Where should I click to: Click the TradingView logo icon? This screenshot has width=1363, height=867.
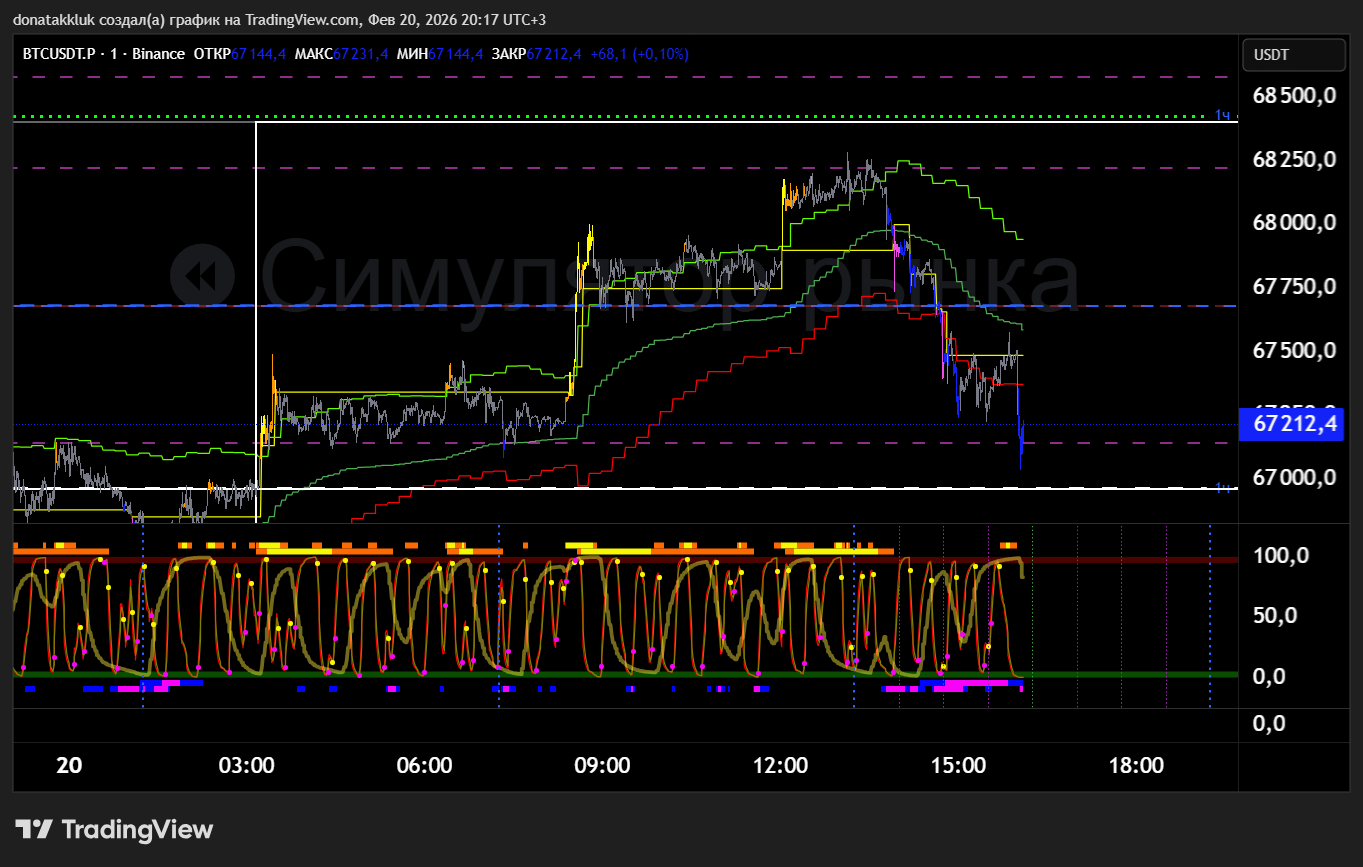point(34,829)
